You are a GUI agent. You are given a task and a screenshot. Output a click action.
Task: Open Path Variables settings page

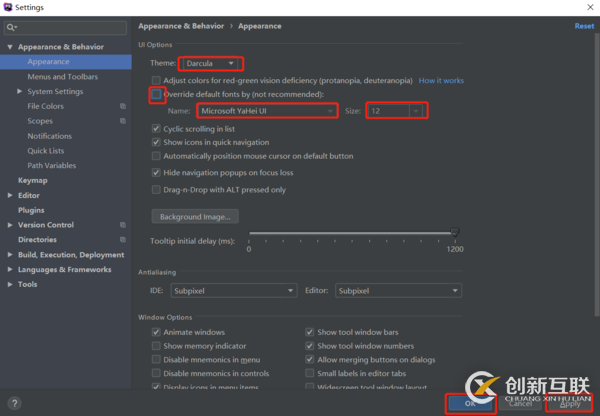[x=52, y=166]
